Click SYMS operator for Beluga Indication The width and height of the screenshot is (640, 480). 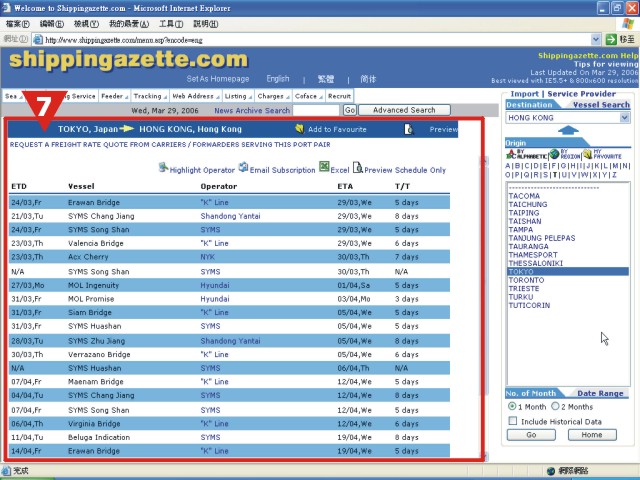(210, 437)
